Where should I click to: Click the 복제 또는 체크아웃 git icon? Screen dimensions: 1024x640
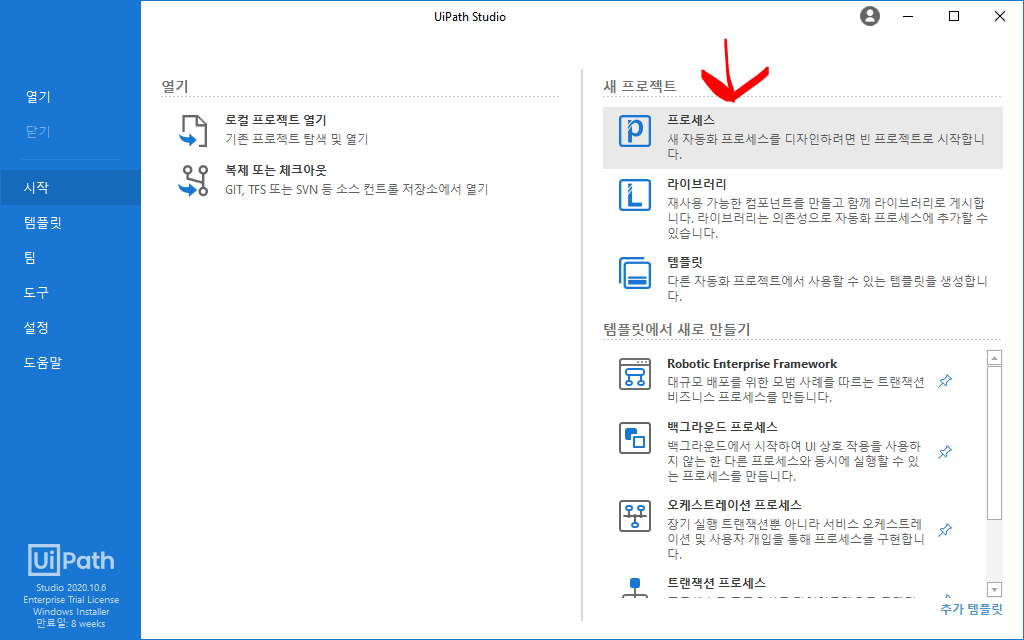pos(193,181)
